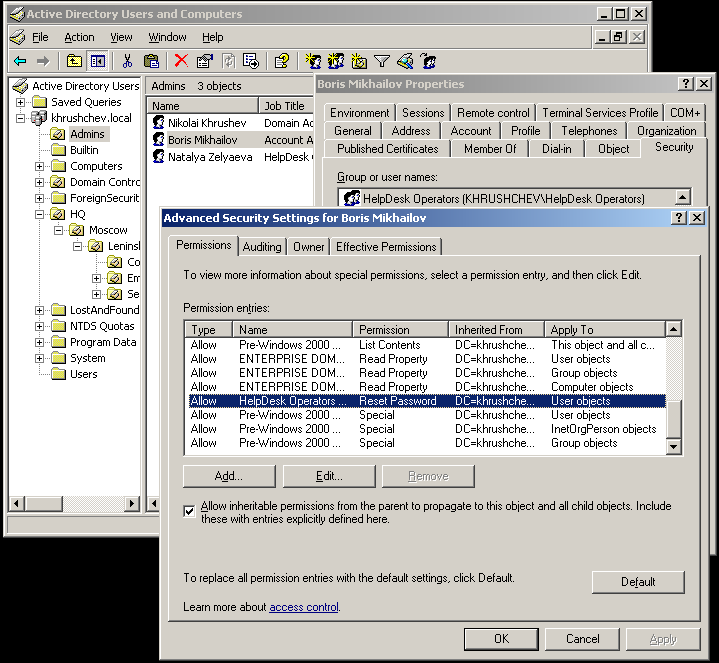Image resolution: width=719 pixels, height=663 pixels.
Task: Click Cancel in Advanced Security Settings
Action: tap(582, 639)
